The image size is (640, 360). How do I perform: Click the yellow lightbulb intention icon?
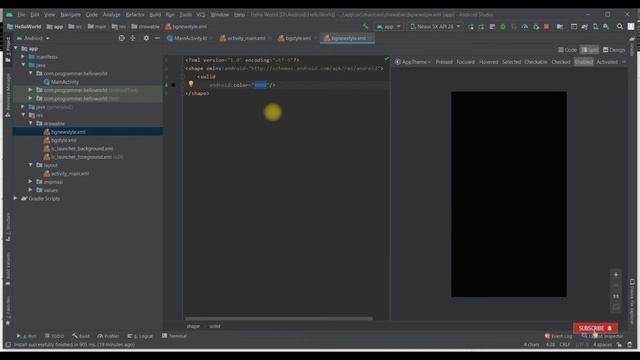click(191, 84)
